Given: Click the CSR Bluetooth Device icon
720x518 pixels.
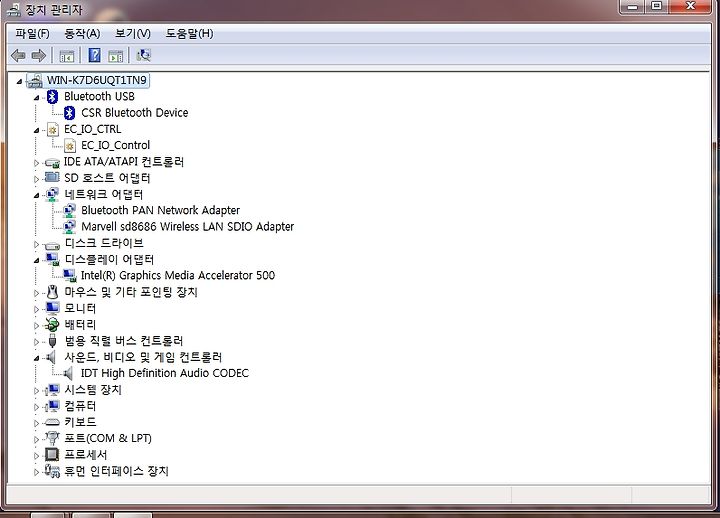Looking at the screenshot, I should [x=69, y=113].
